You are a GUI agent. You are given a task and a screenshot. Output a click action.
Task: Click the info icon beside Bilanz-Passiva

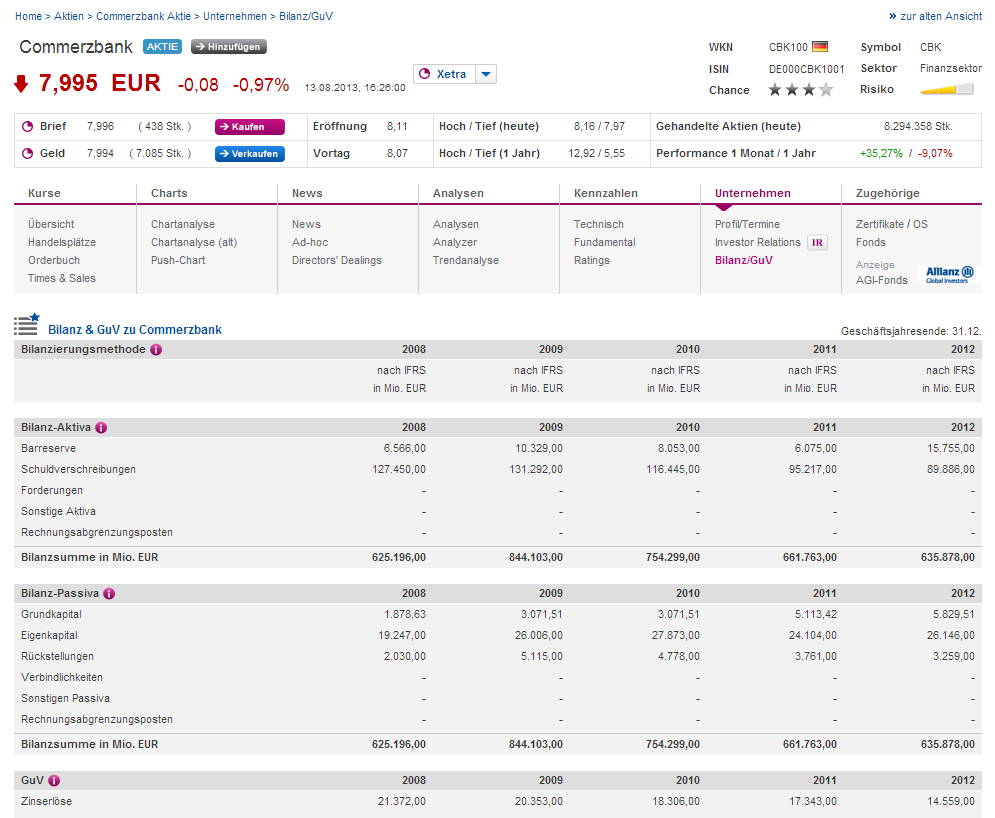pos(109,594)
